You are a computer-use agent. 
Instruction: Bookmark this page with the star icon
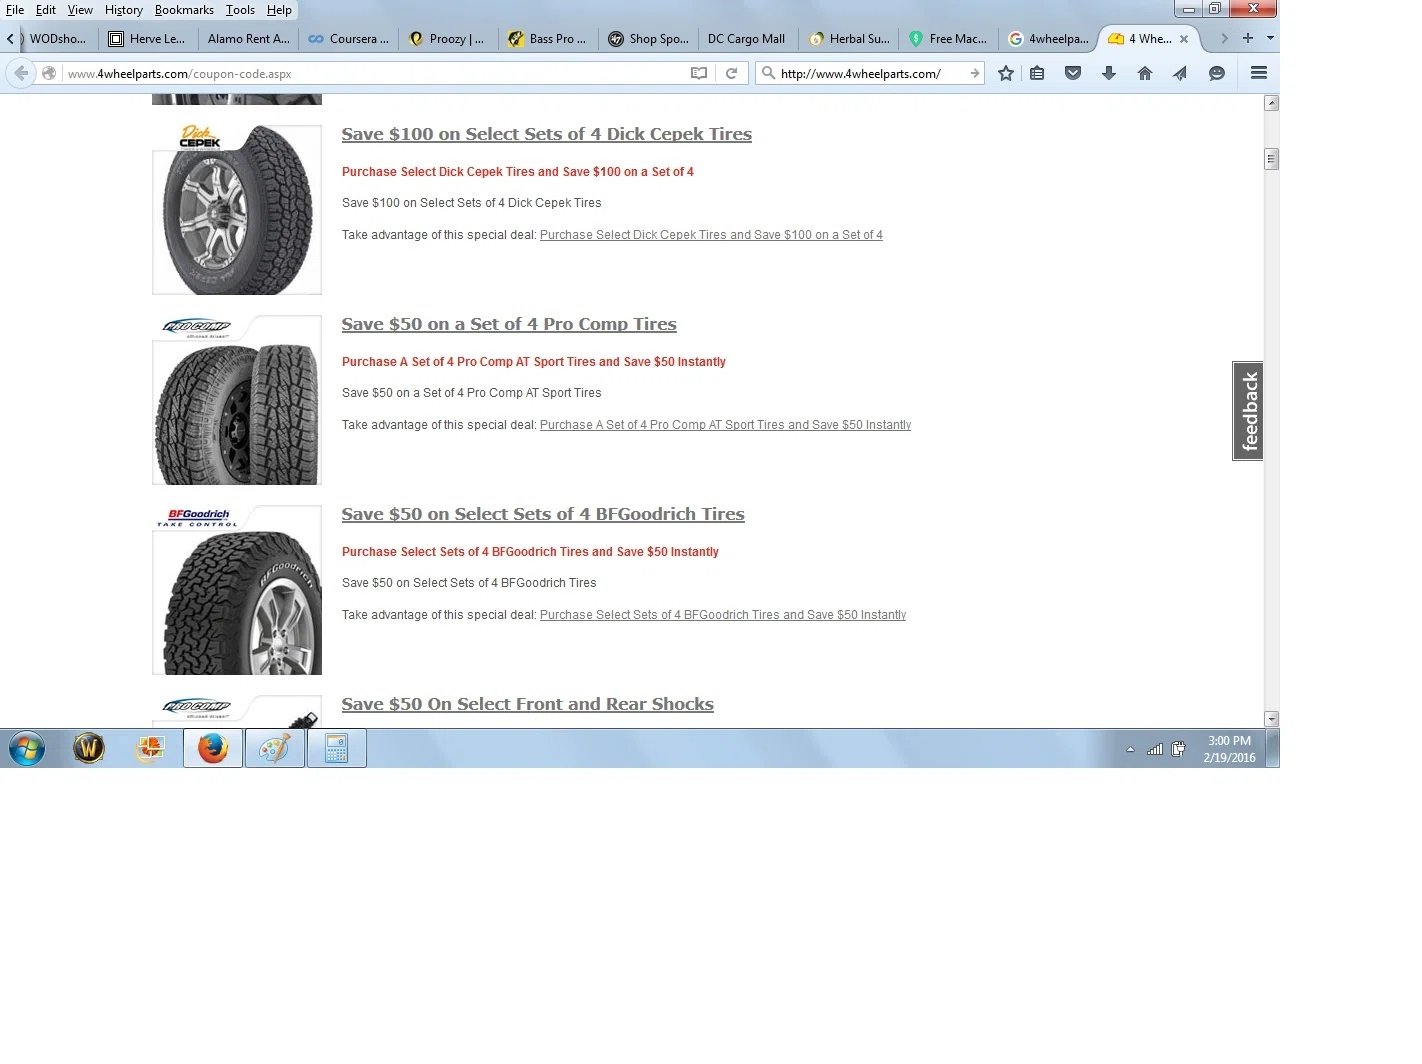1006,73
